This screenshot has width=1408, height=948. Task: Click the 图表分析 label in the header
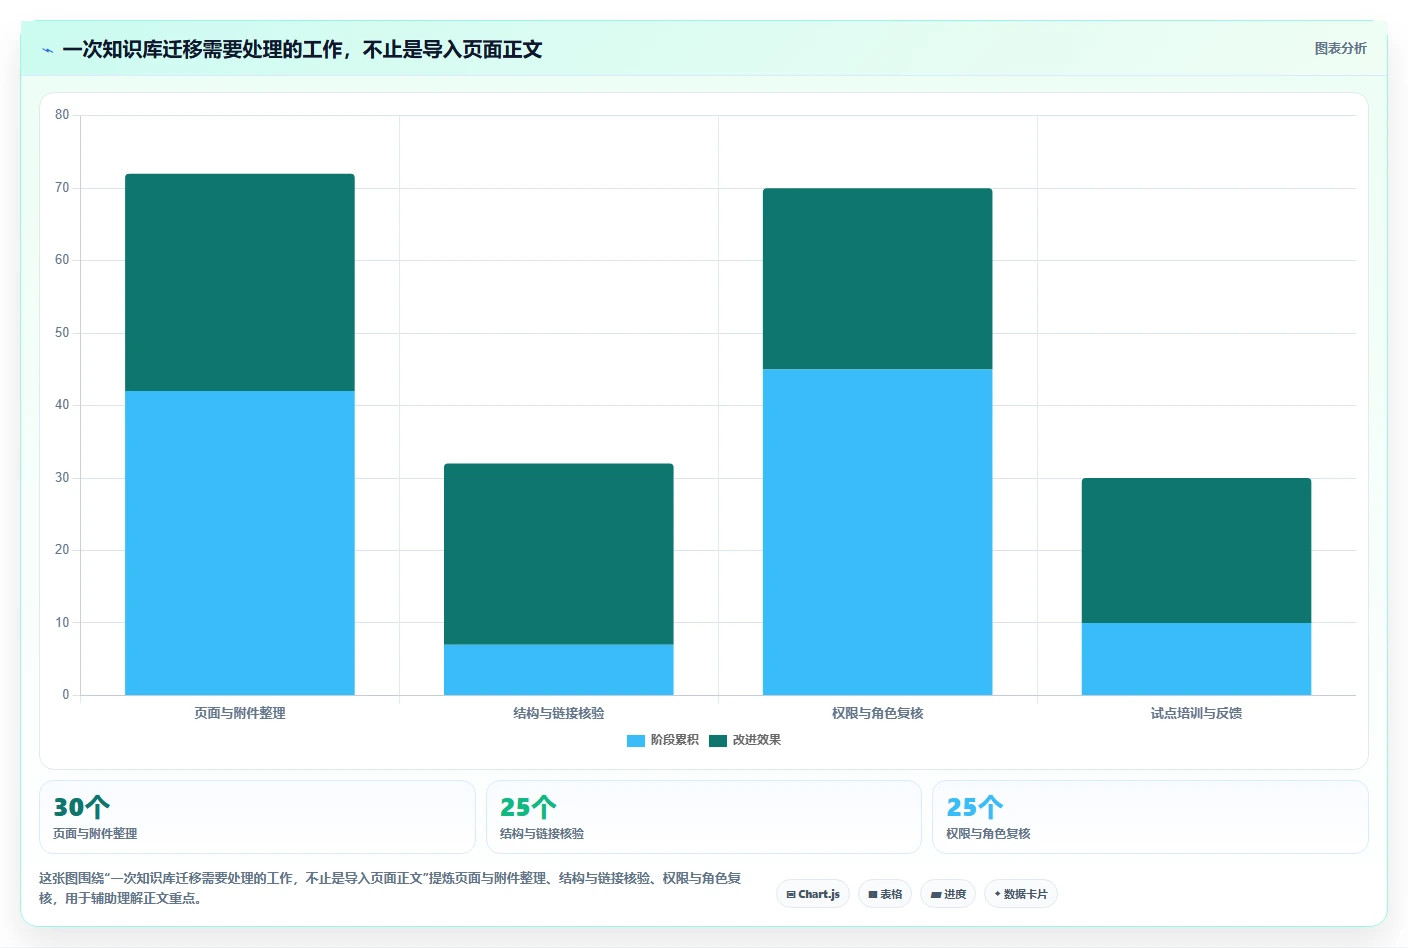pos(1340,48)
